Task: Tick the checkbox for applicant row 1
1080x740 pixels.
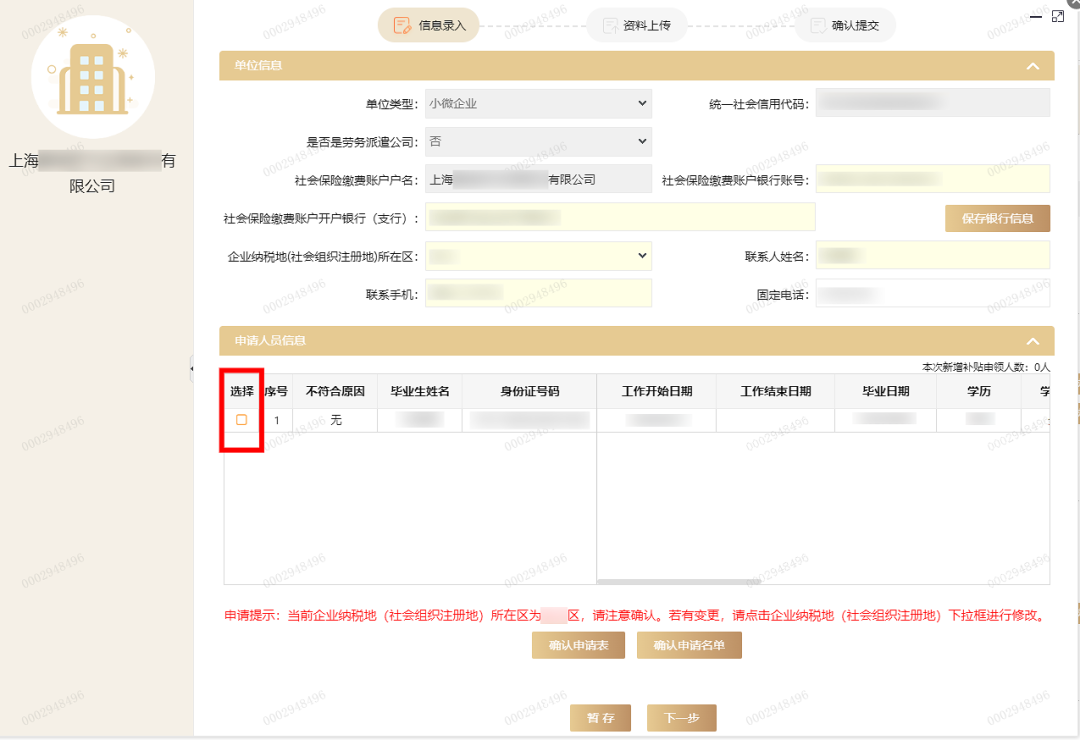Action: (241, 420)
